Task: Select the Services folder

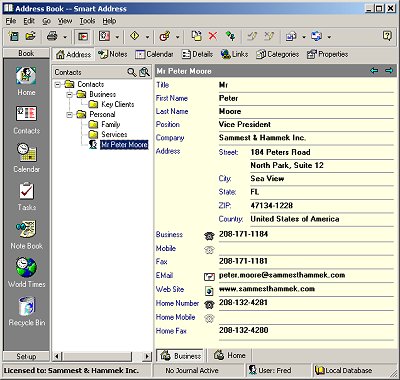Action: [114, 134]
